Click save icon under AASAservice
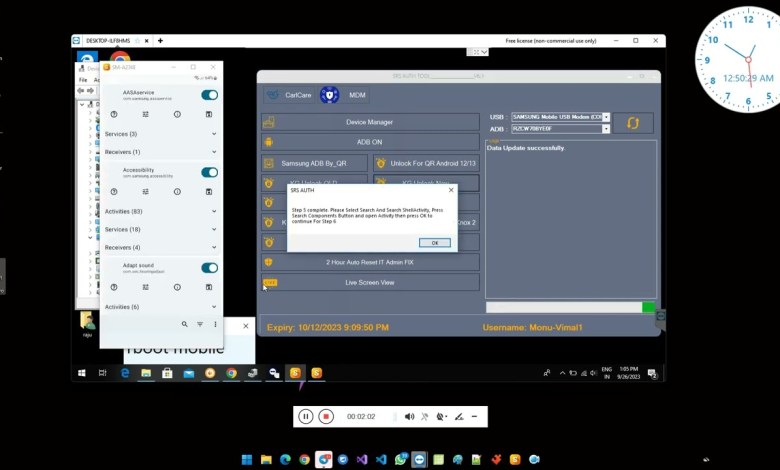This screenshot has height=470, width=780. pyautogui.click(x=209, y=114)
